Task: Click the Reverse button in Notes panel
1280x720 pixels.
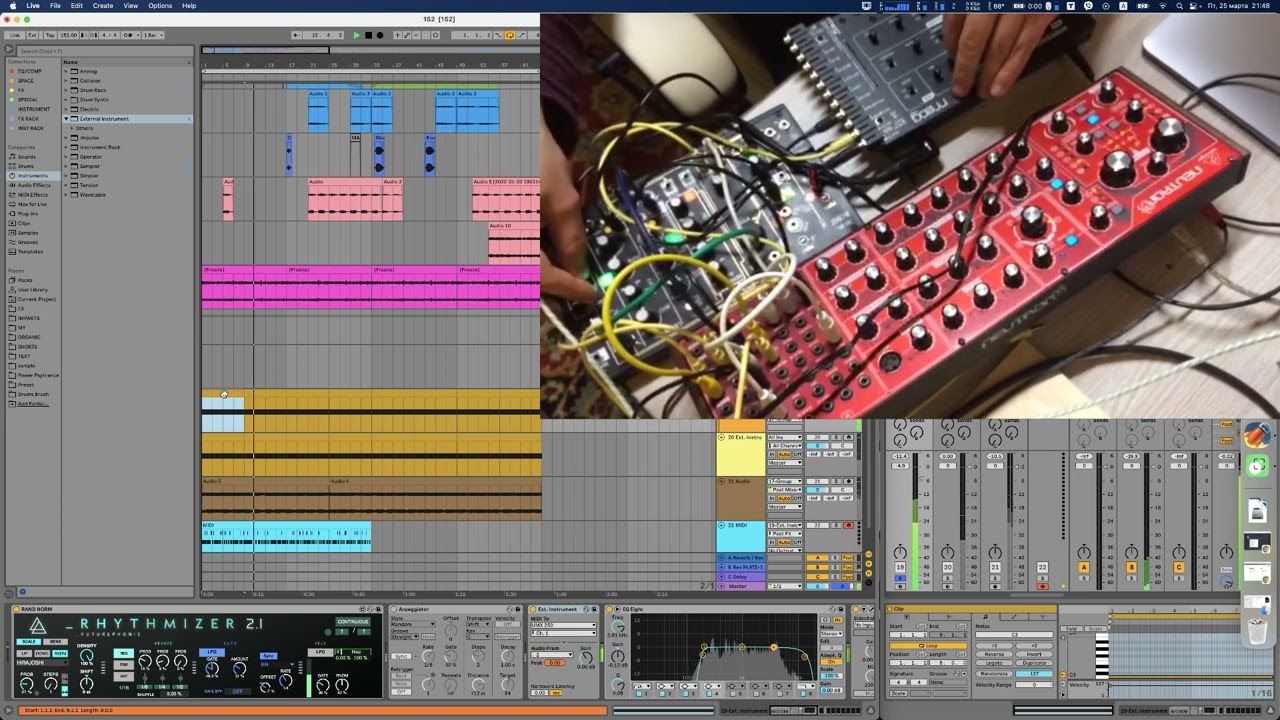Action: [x=994, y=654]
